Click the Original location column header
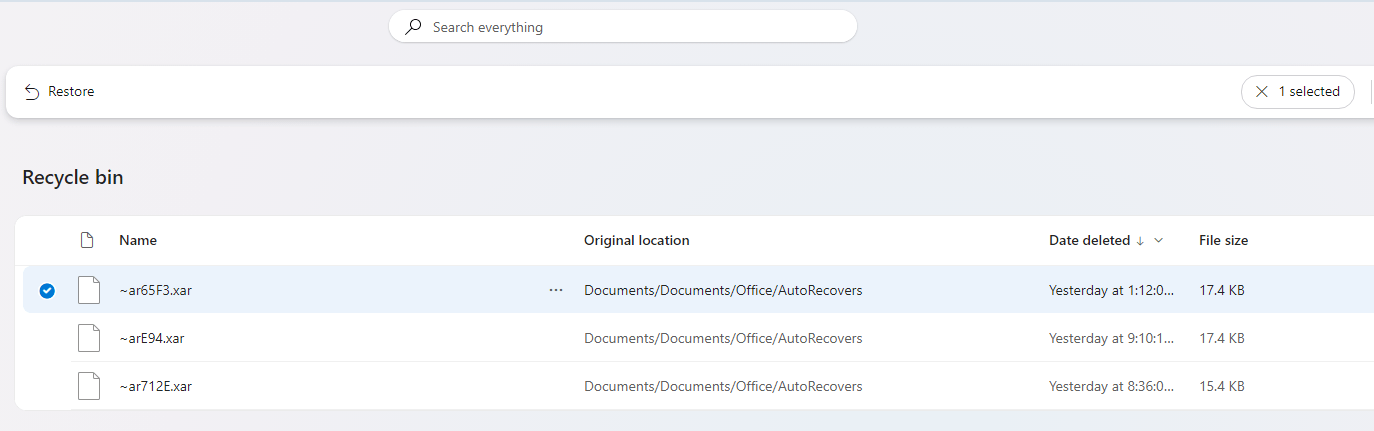 pos(636,240)
